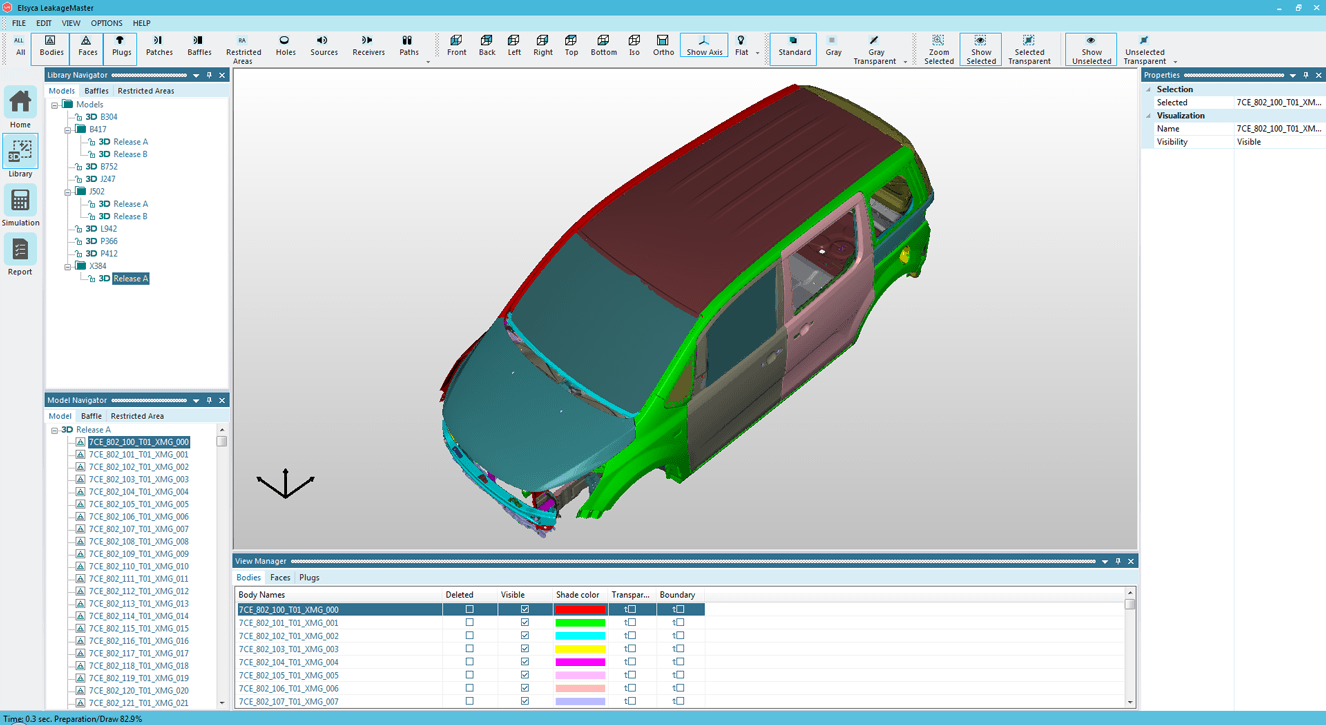Check Deleted box for 7CE_802_102_T01_XMG_002
Viewport: 1326px width, 725px height.
tap(469, 636)
